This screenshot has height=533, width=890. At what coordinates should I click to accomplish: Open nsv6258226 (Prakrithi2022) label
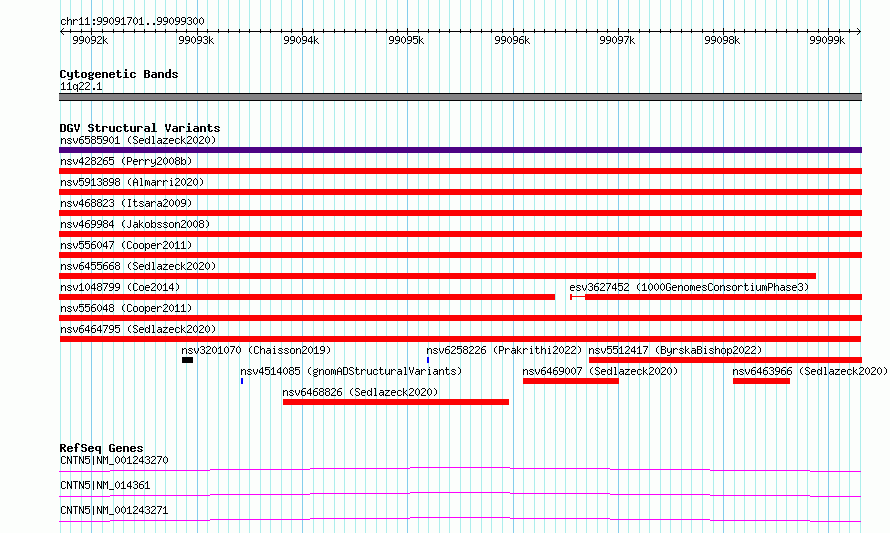coord(504,350)
